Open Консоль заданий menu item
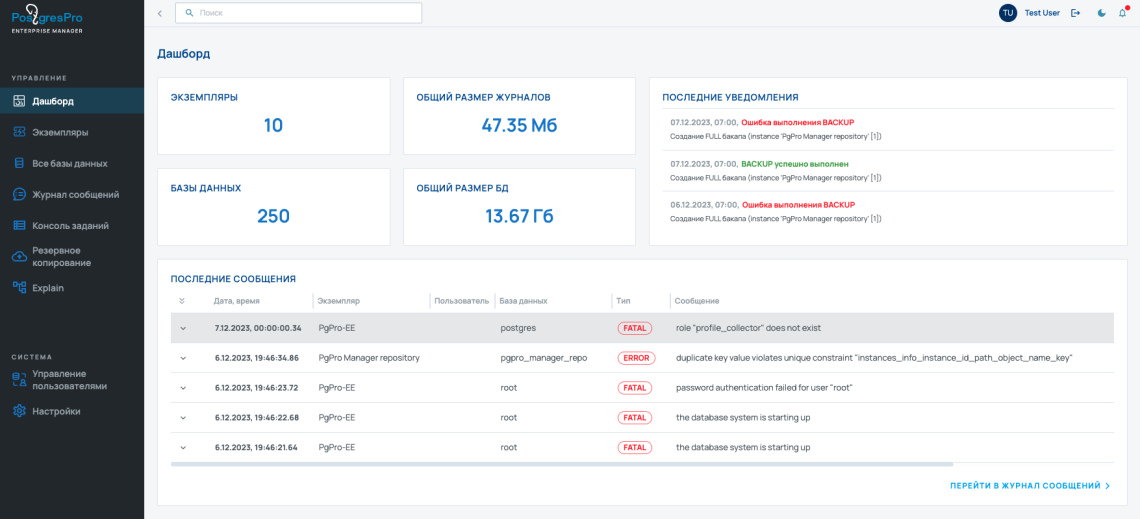The width and height of the screenshot is (1140, 519). click(72, 225)
